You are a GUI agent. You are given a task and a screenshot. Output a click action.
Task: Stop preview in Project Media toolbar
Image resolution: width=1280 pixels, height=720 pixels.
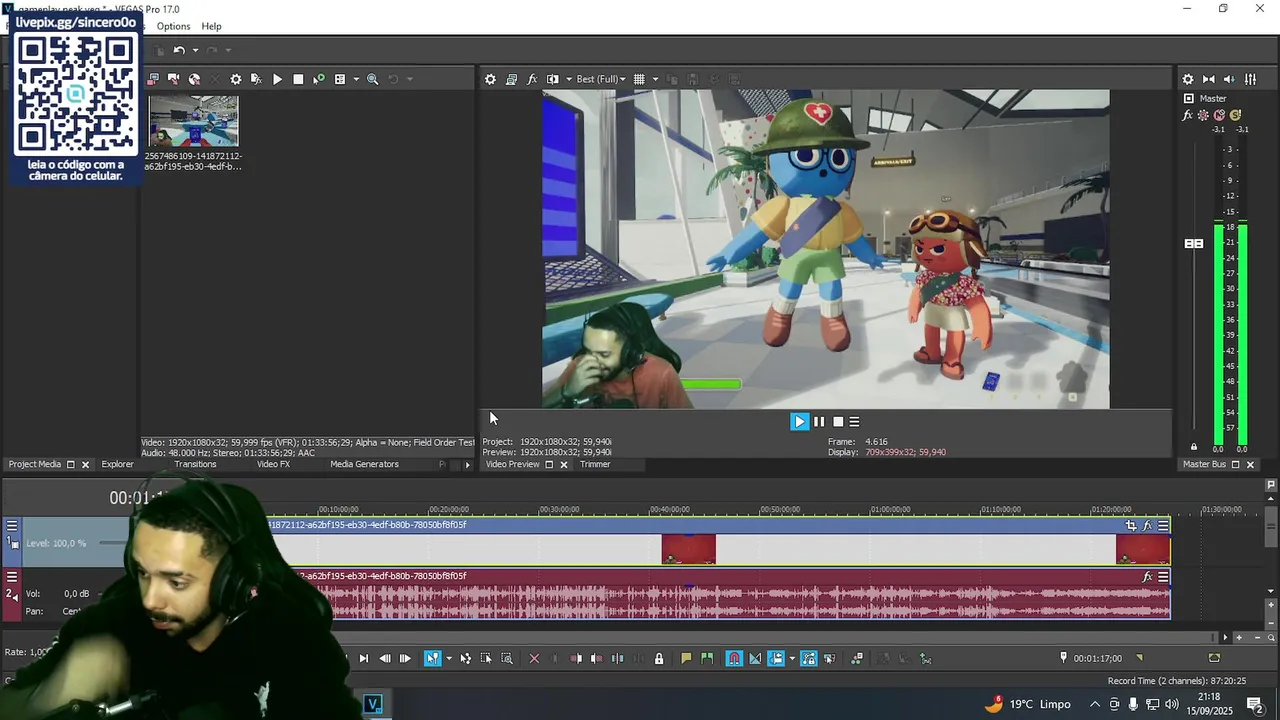(298, 79)
